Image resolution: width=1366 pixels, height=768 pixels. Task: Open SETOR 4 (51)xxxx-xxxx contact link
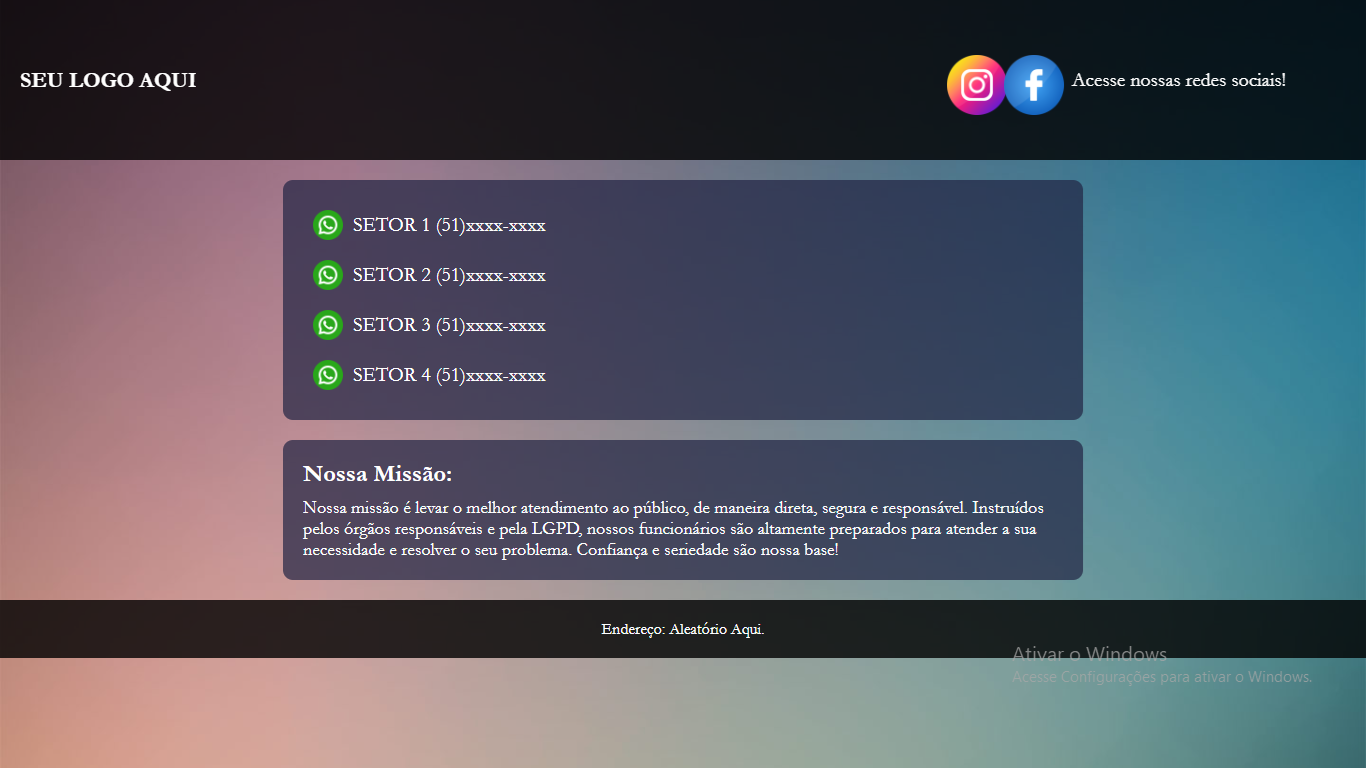[x=449, y=375]
